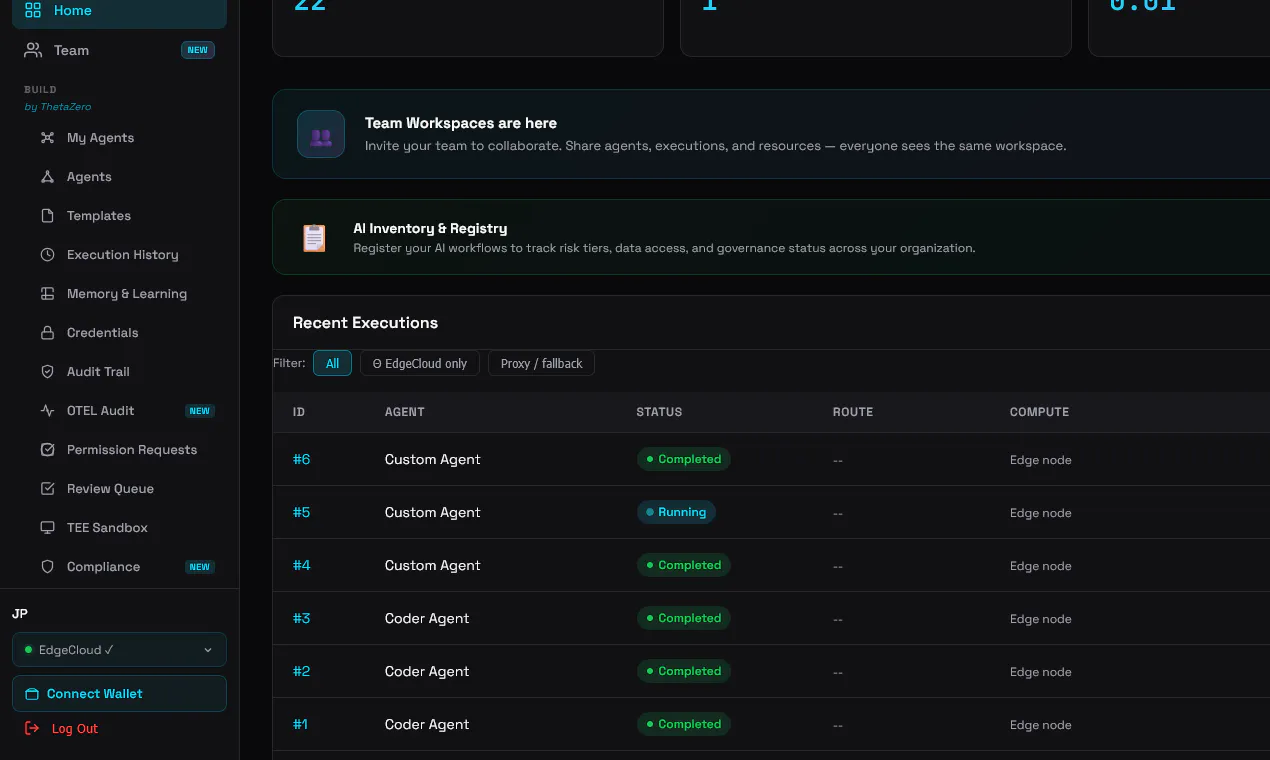Click the AI Inventory & Registry banner title
Viewport: 1270px width, 760px height.
click(430, 228)
